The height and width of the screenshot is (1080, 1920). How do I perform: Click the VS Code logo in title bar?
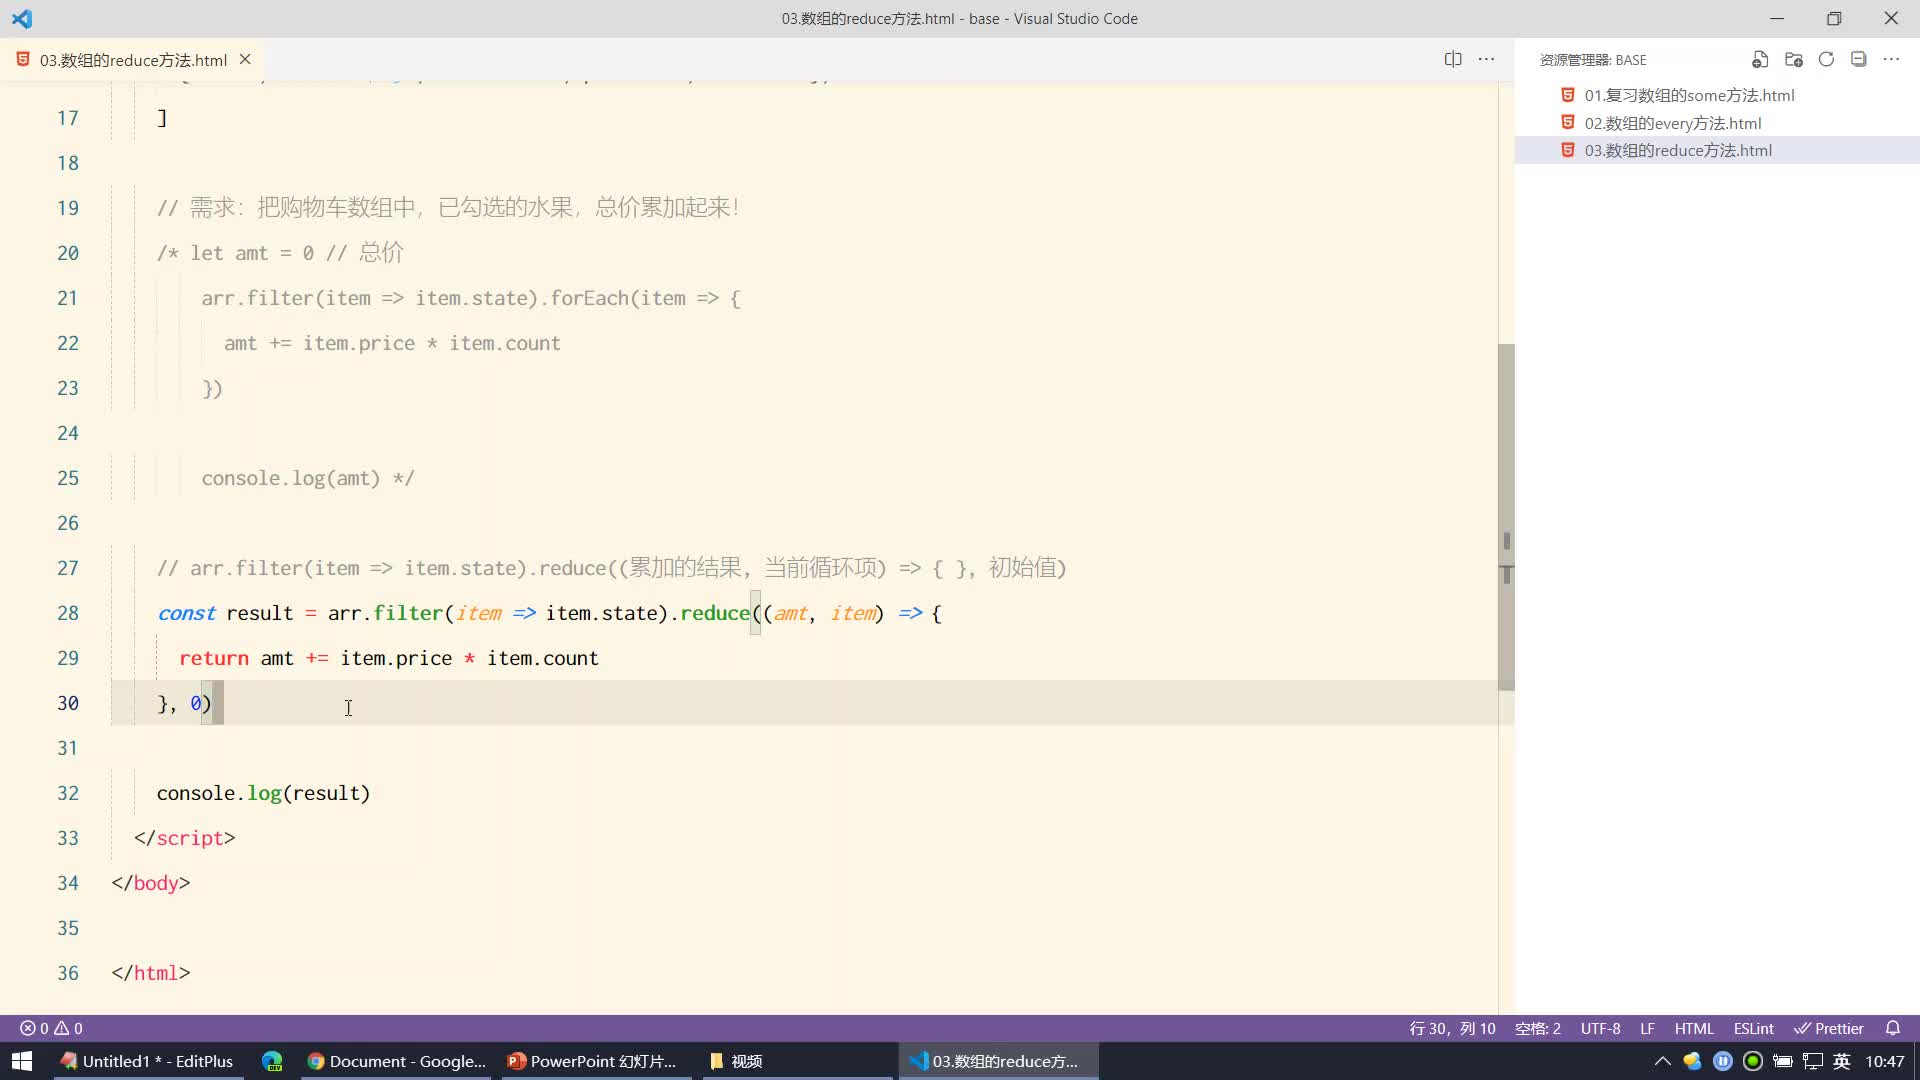point(22,18)
